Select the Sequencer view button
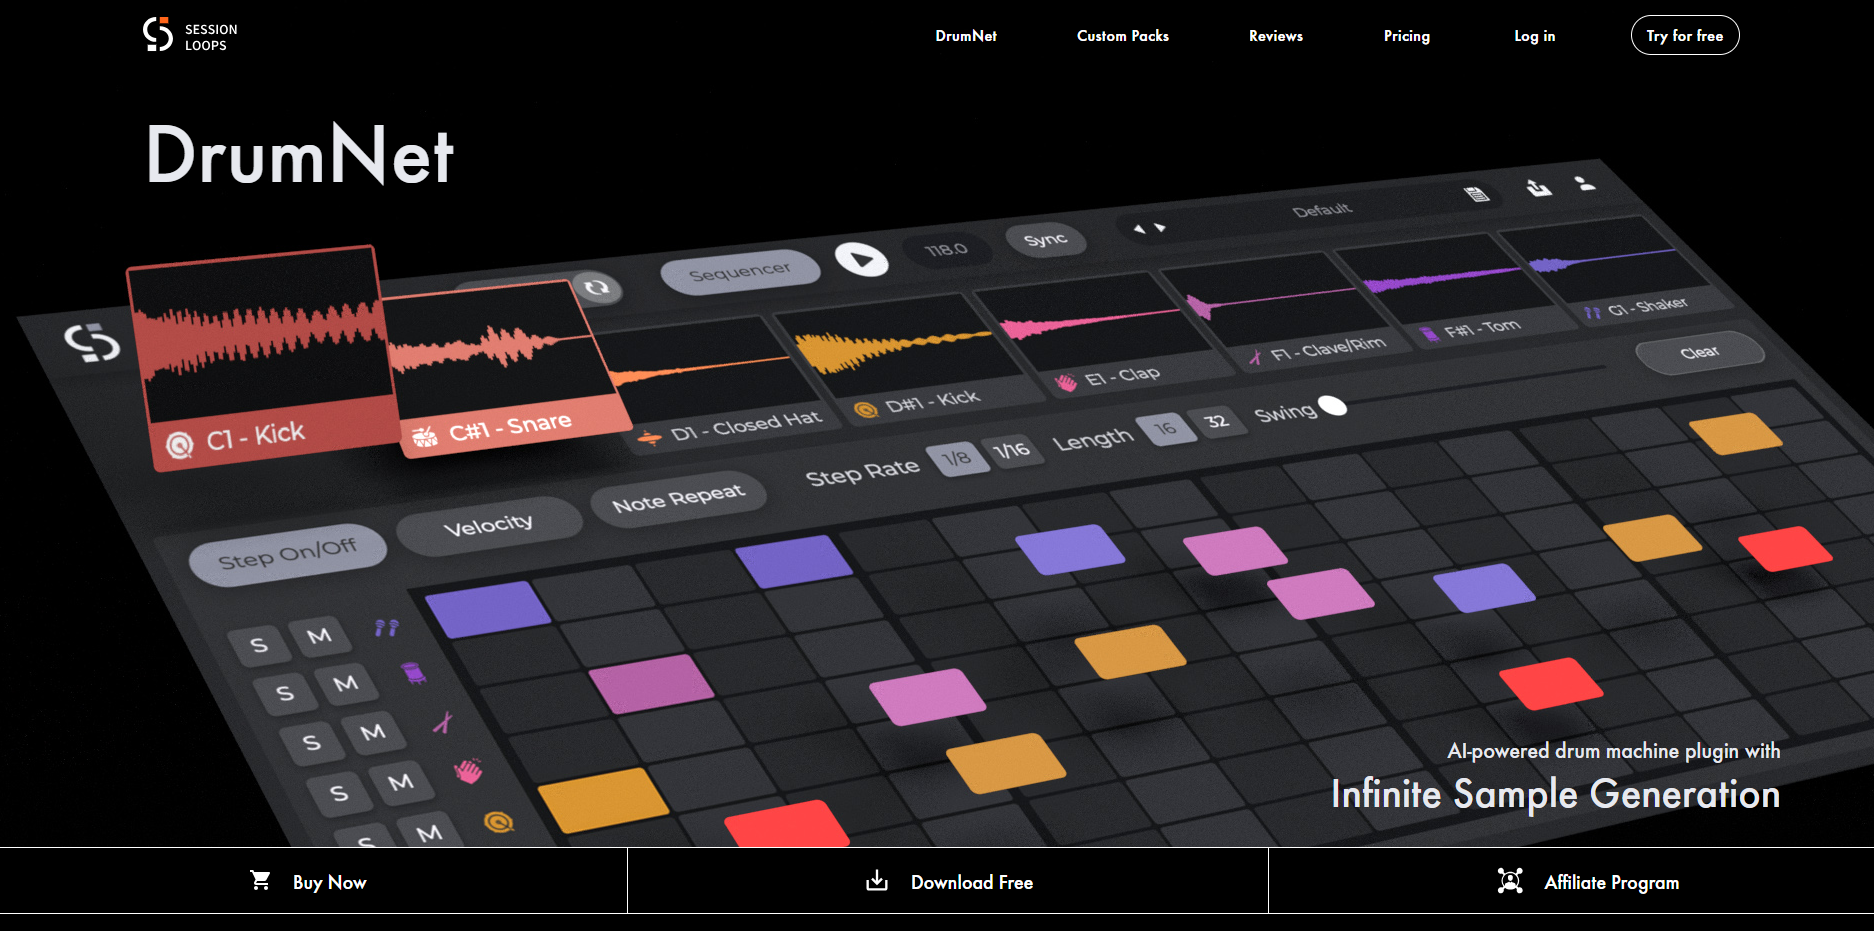The height and width of the screenshot is (931, 1874). (x=740, y=271)
